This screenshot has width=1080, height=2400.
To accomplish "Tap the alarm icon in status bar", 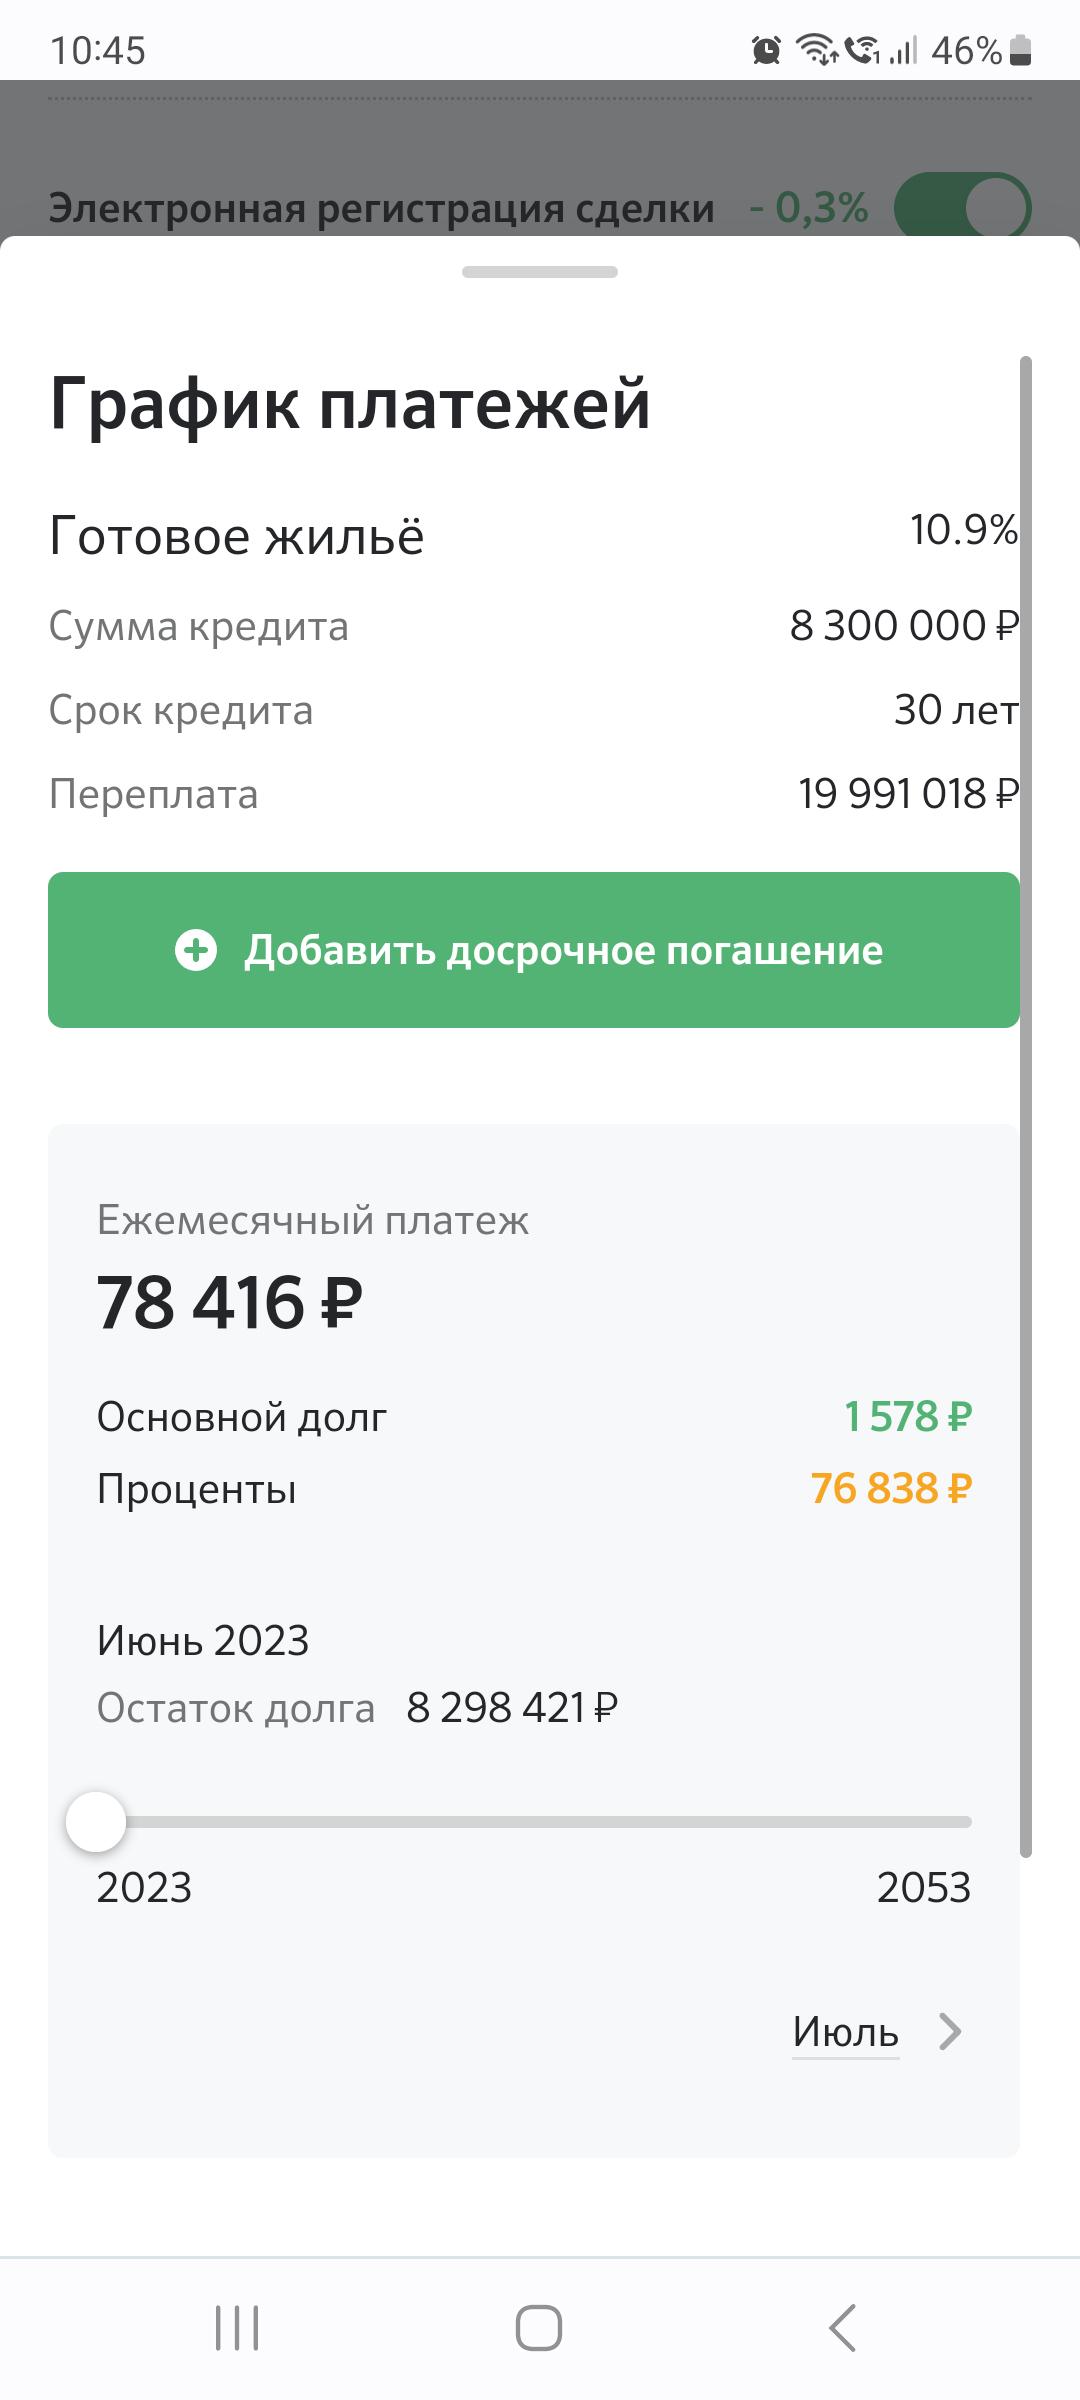I will coord(766,50).
